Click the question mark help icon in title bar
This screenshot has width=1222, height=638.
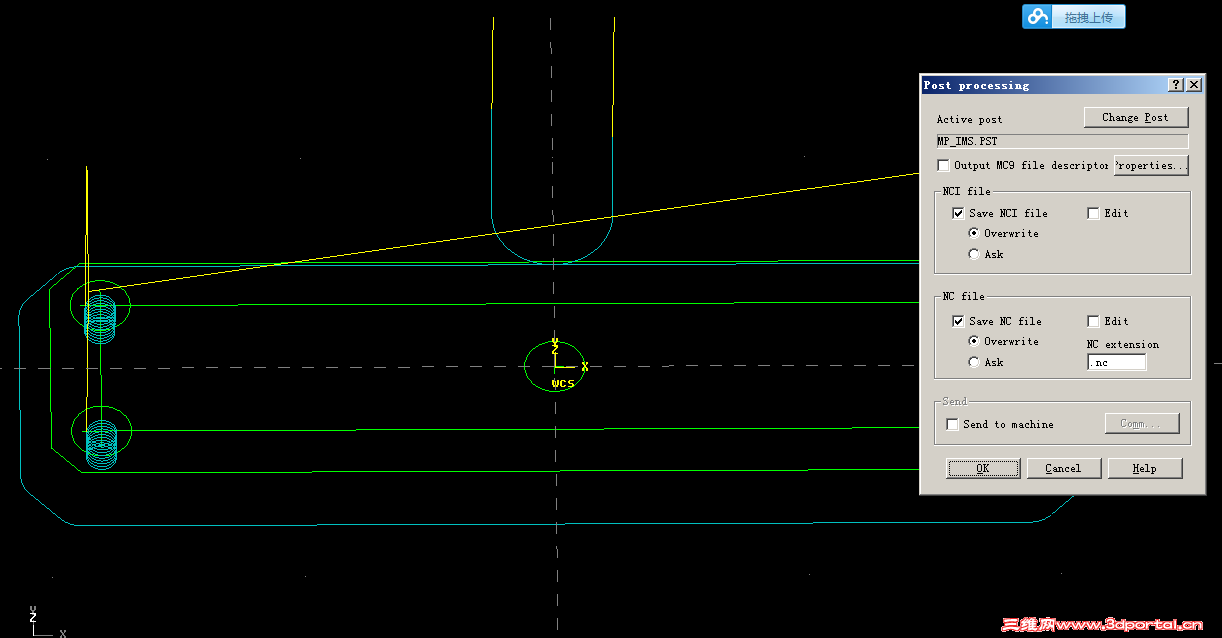click(1175, 85)
